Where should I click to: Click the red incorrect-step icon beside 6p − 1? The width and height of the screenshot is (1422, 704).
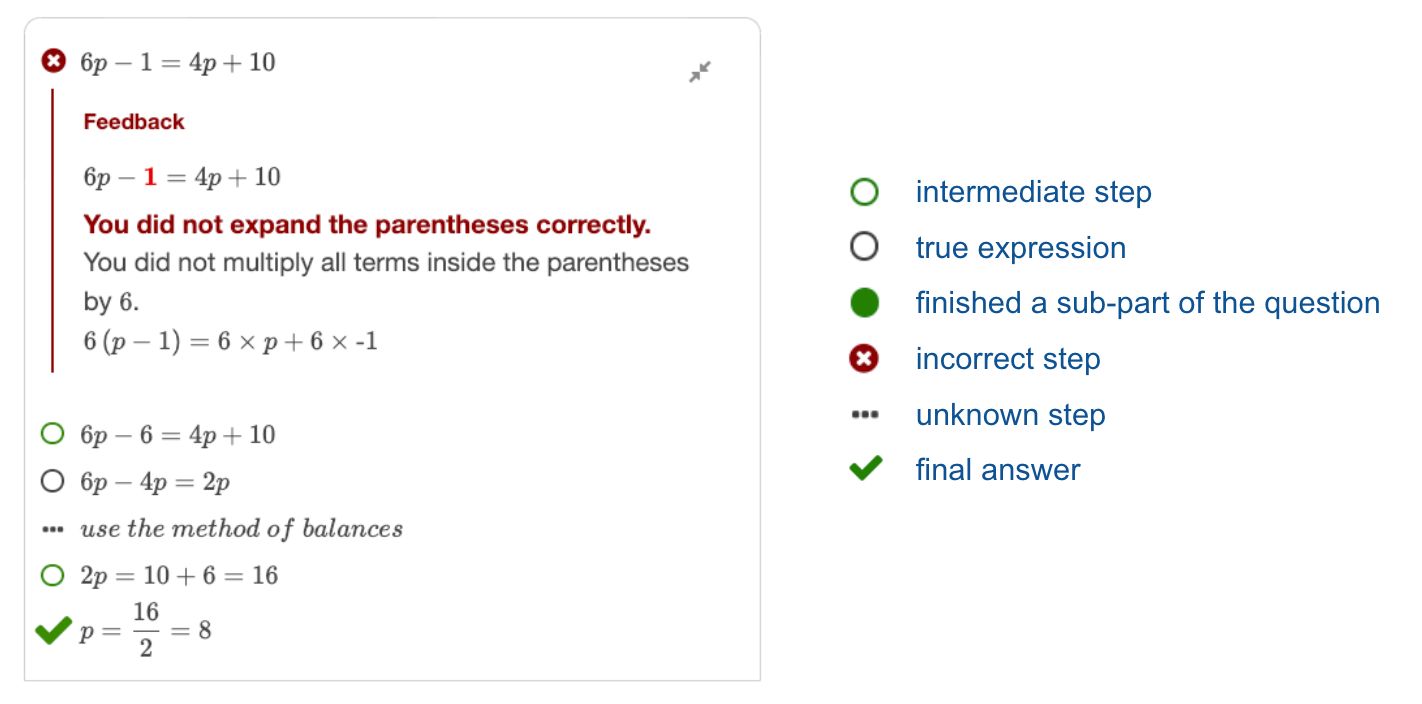[53, 62]
